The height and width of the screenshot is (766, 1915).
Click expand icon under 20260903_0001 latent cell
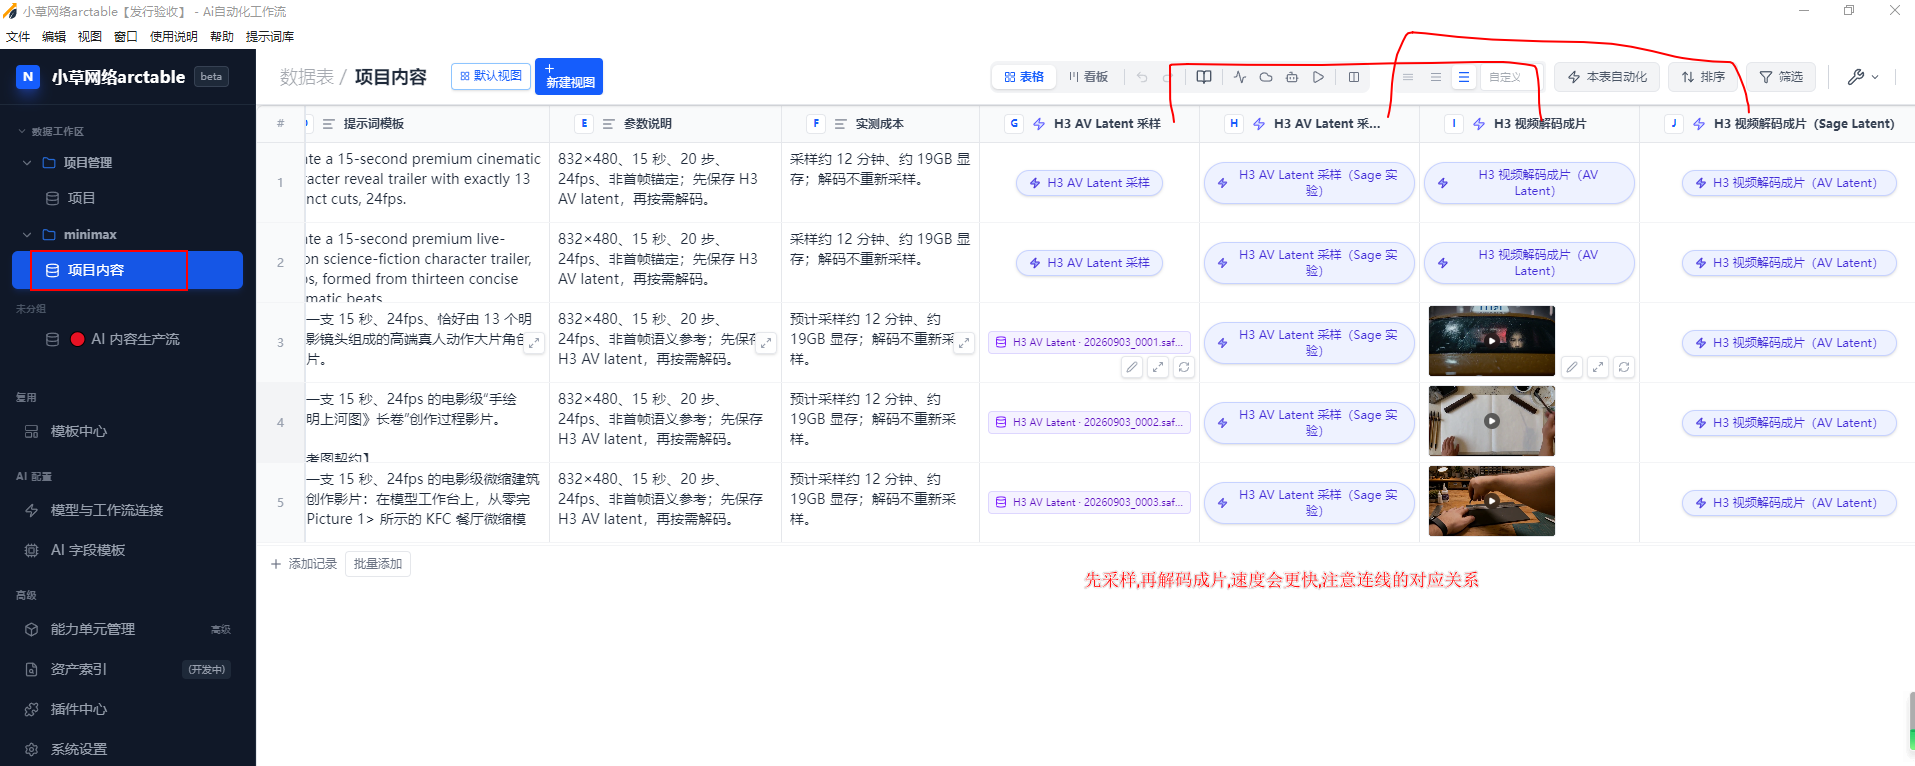(x=1158, y=367)
